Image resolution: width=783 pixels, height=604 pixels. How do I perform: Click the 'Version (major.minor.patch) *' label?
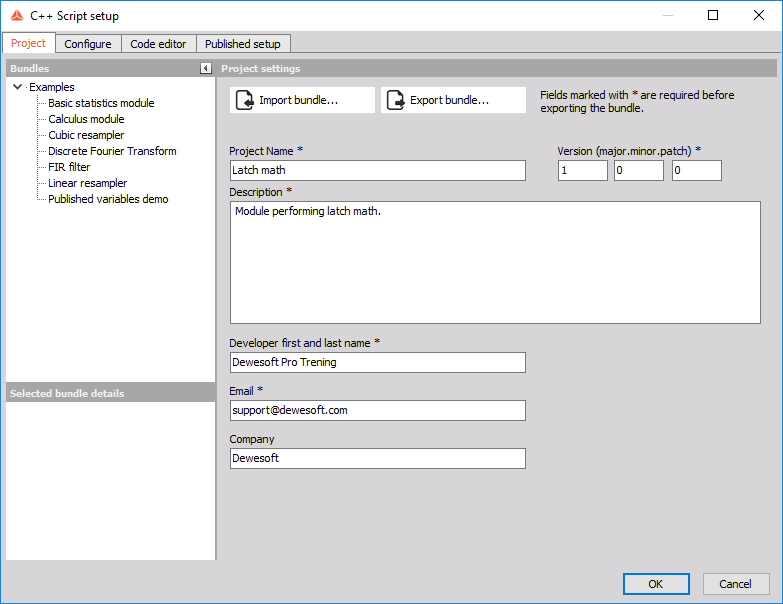tap(629, 151)
